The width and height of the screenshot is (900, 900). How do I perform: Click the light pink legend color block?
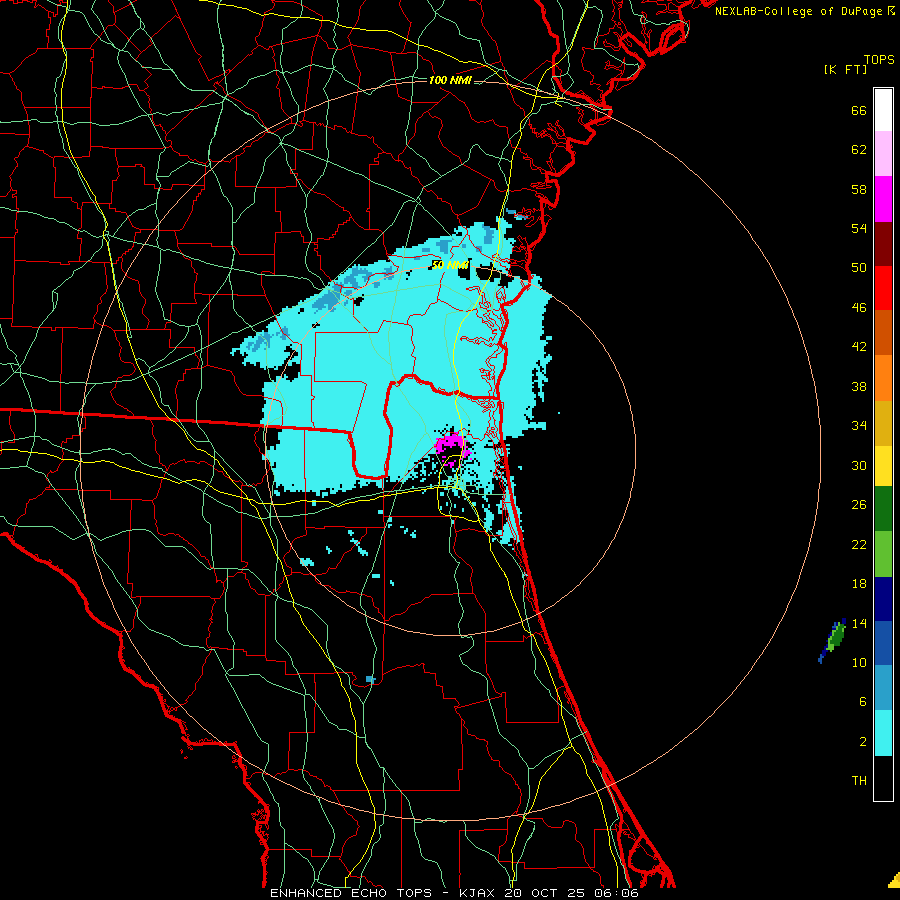coord(883,153)
